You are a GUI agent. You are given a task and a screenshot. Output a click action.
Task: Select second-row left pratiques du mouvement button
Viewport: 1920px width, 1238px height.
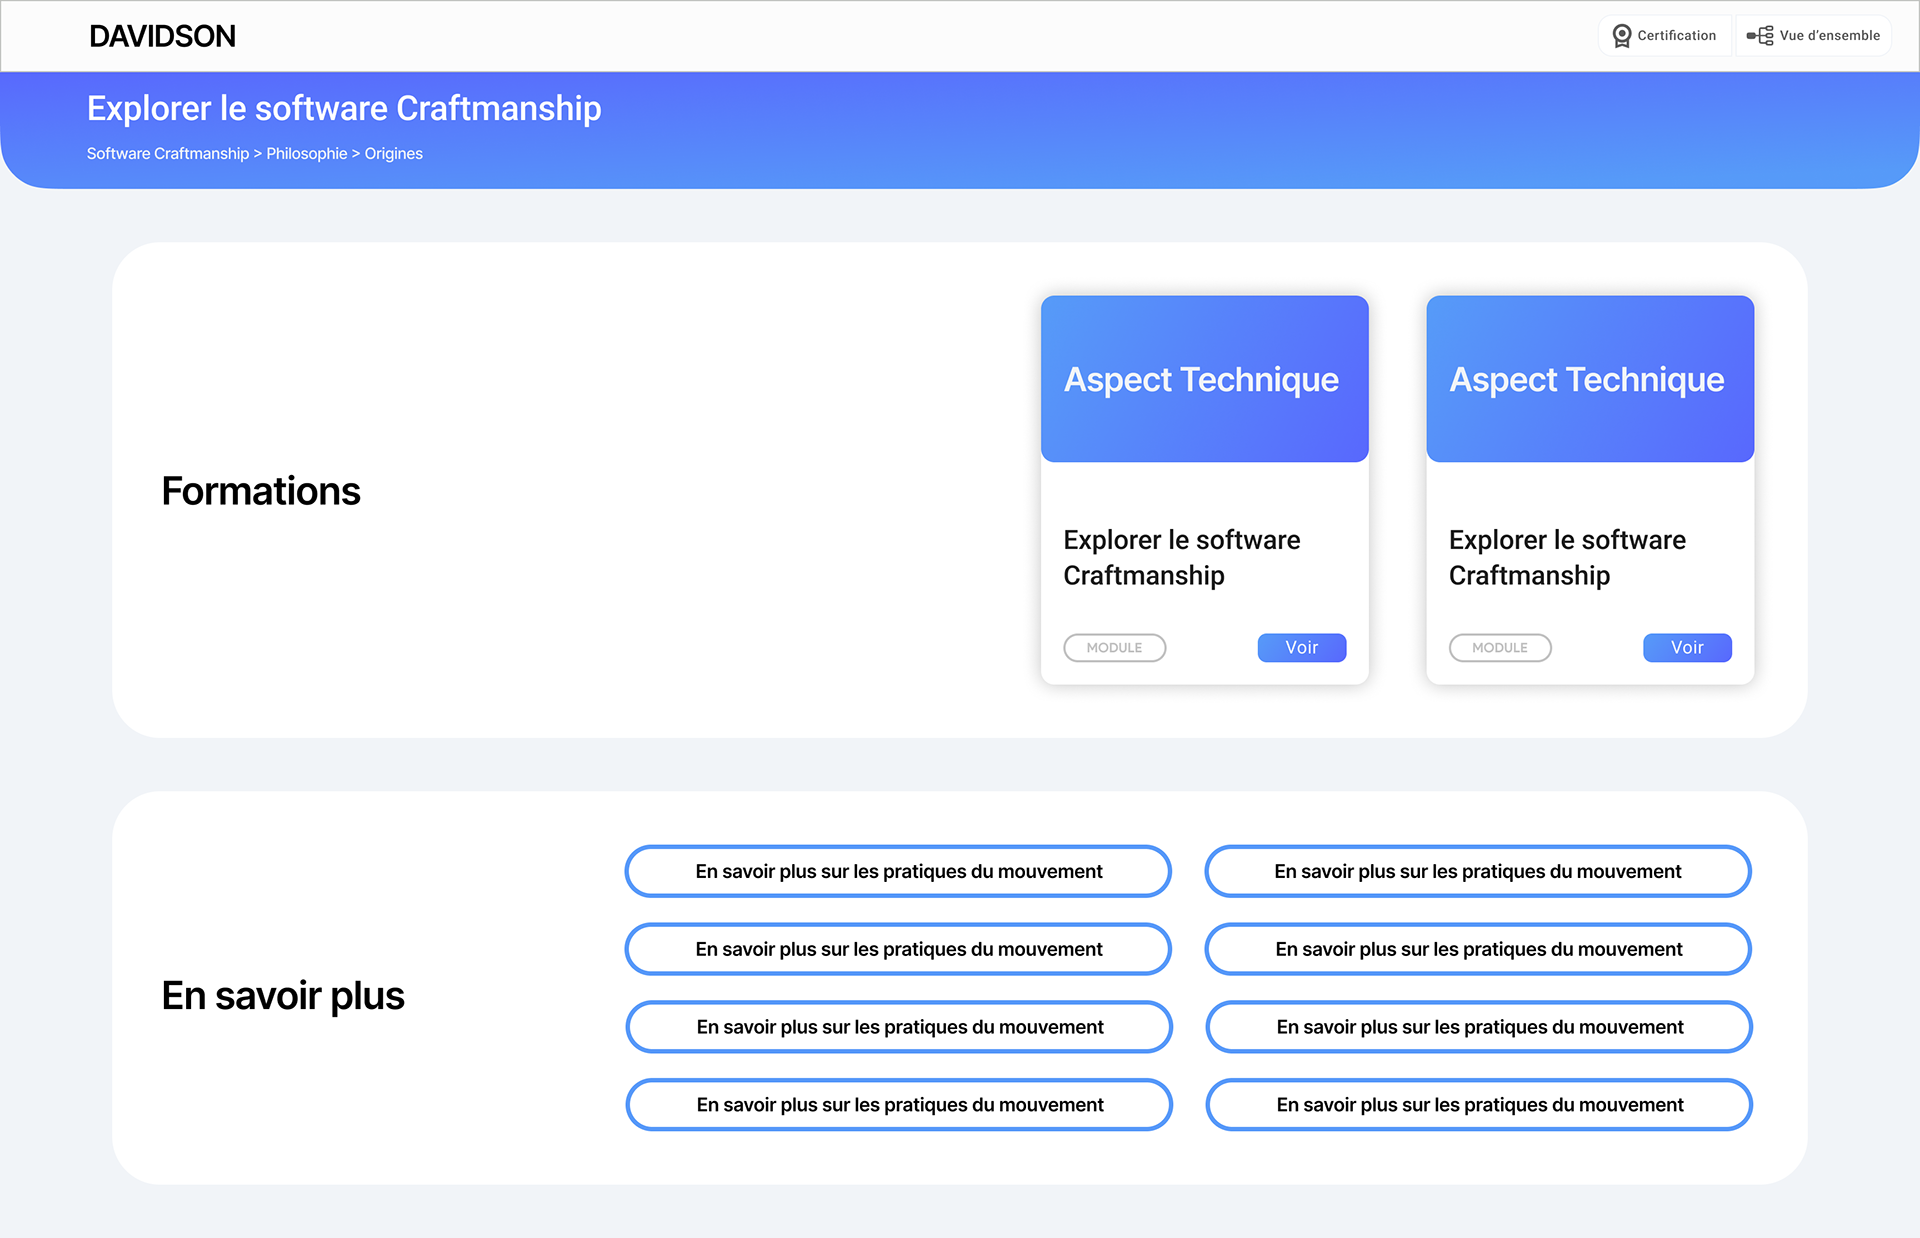[x=898, y=949]
